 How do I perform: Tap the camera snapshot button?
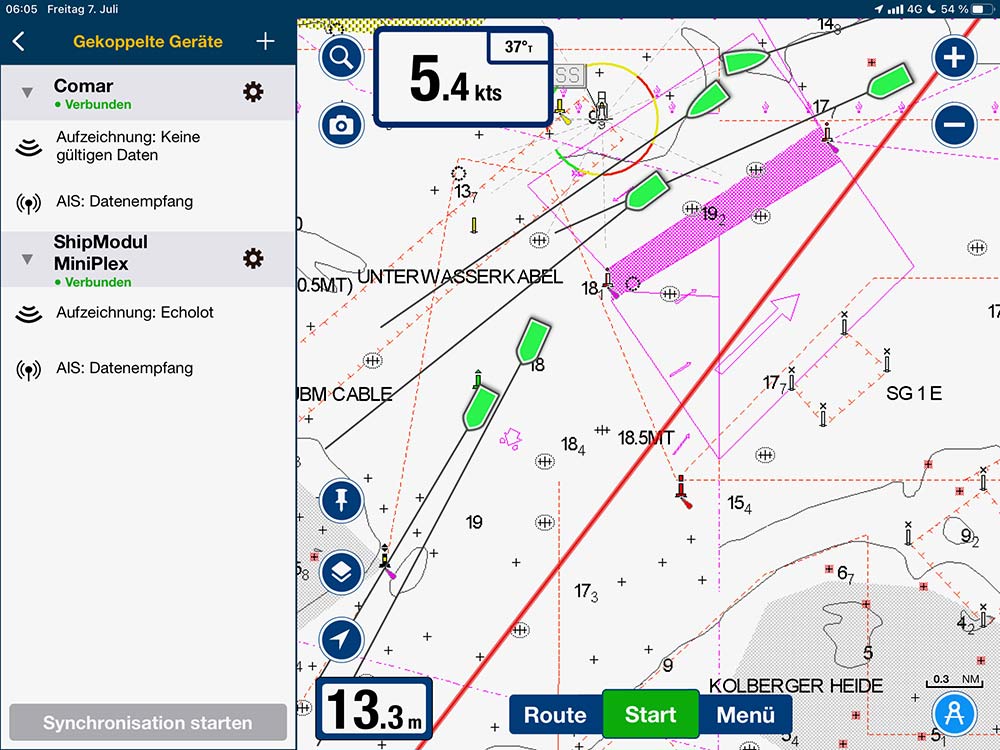[x=342, y=124]
